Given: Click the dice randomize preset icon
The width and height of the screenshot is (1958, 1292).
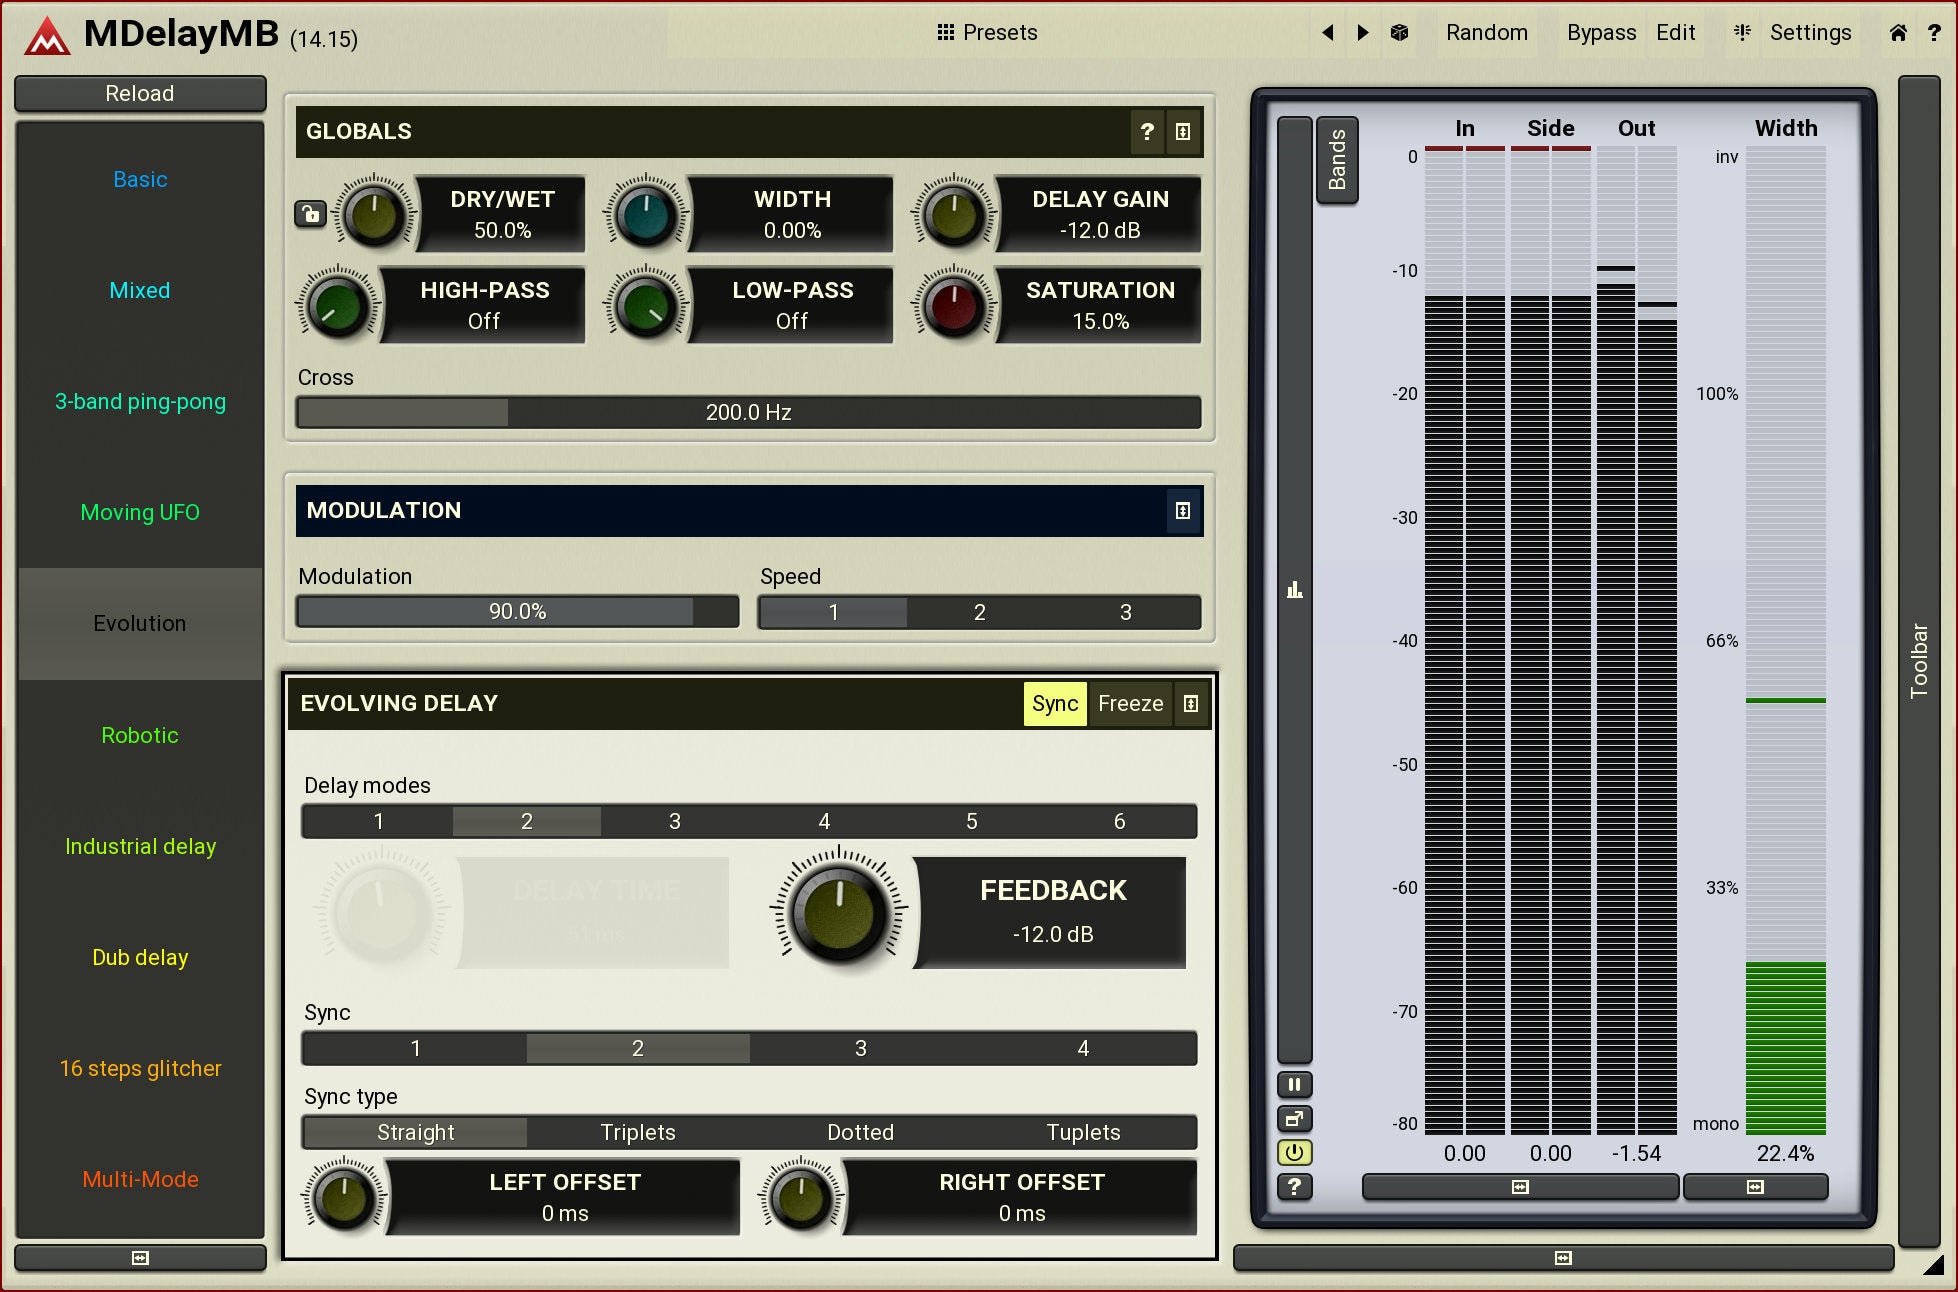Looking at the screenshot, I should click(x=1399, y=33).
